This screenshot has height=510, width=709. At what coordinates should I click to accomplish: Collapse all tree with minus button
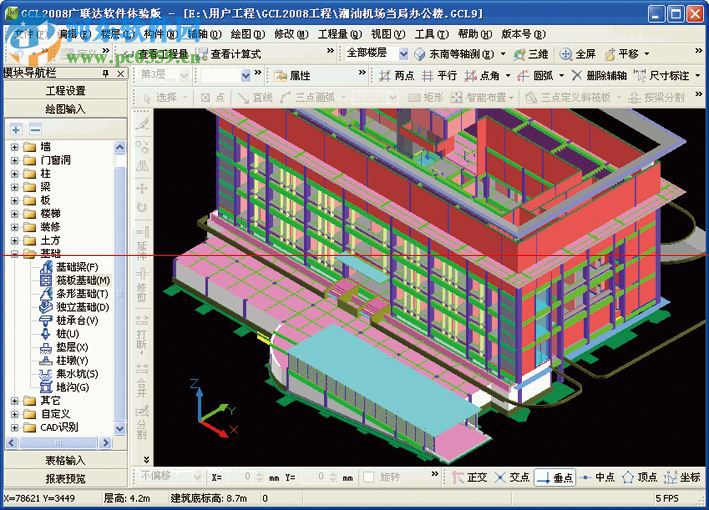coord(35,130)
